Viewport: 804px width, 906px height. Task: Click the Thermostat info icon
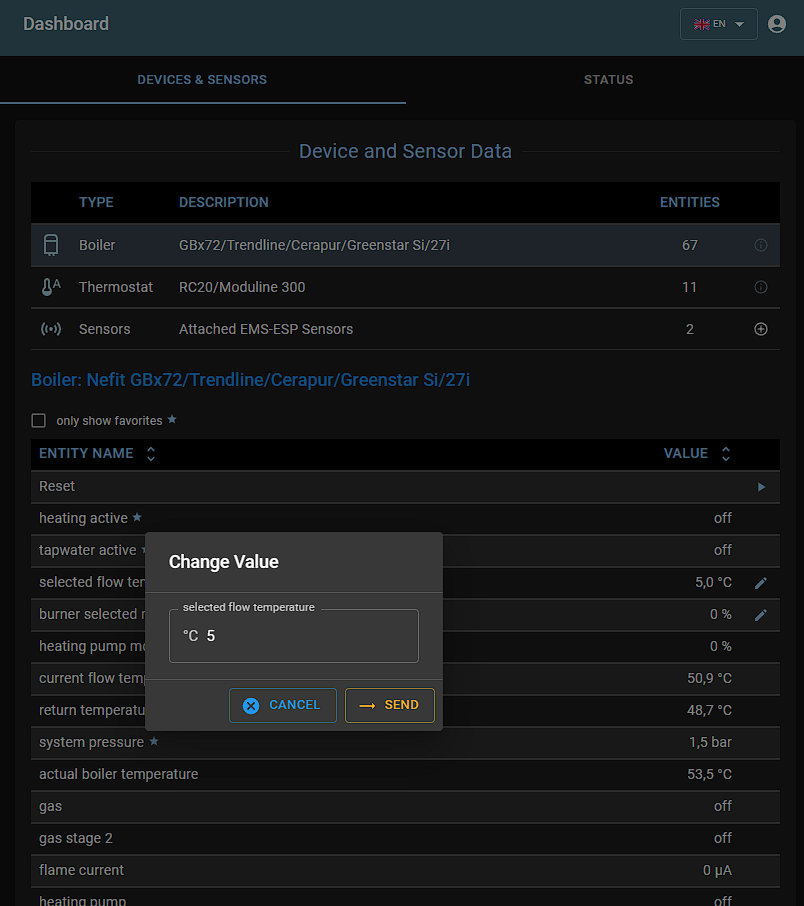(x=761, y=287)
